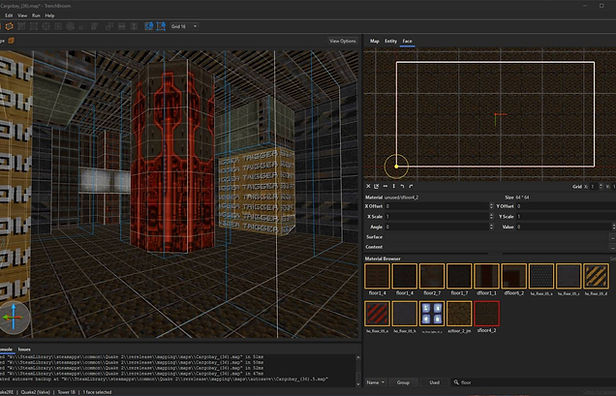Rotate the UV counter-clockwise icon
The image size is (616, 396).
point(402,186)
